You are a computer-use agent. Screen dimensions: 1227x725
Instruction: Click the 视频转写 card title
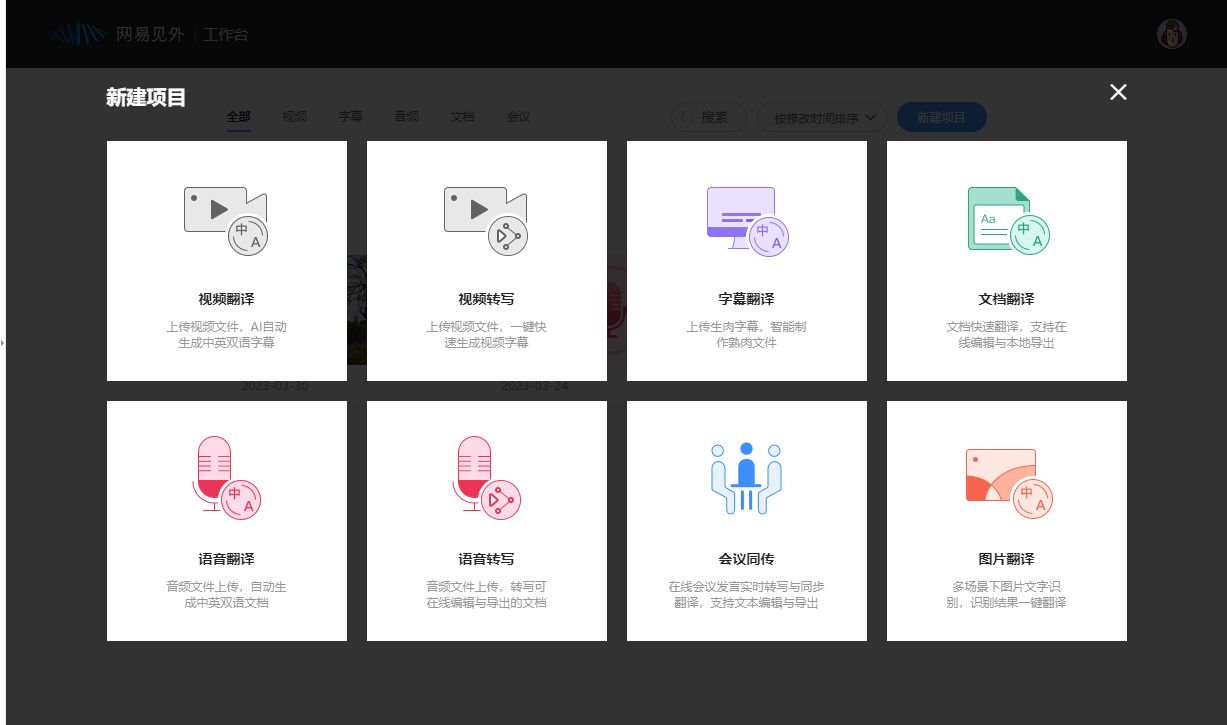[x=487, y=299]
